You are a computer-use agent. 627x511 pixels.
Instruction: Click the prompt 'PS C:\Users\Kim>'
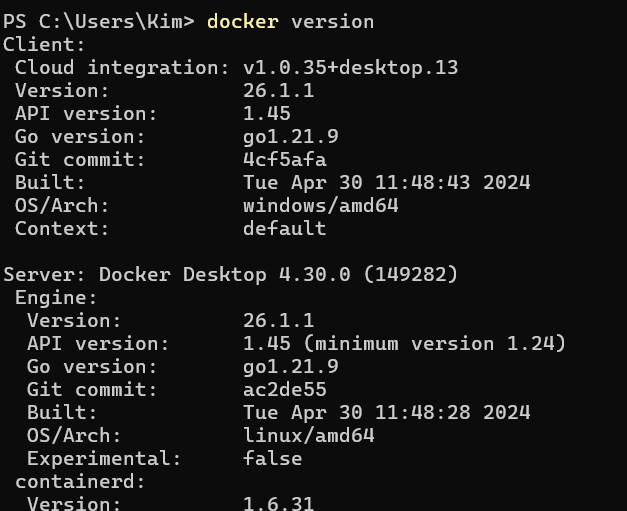coord(99,21)
